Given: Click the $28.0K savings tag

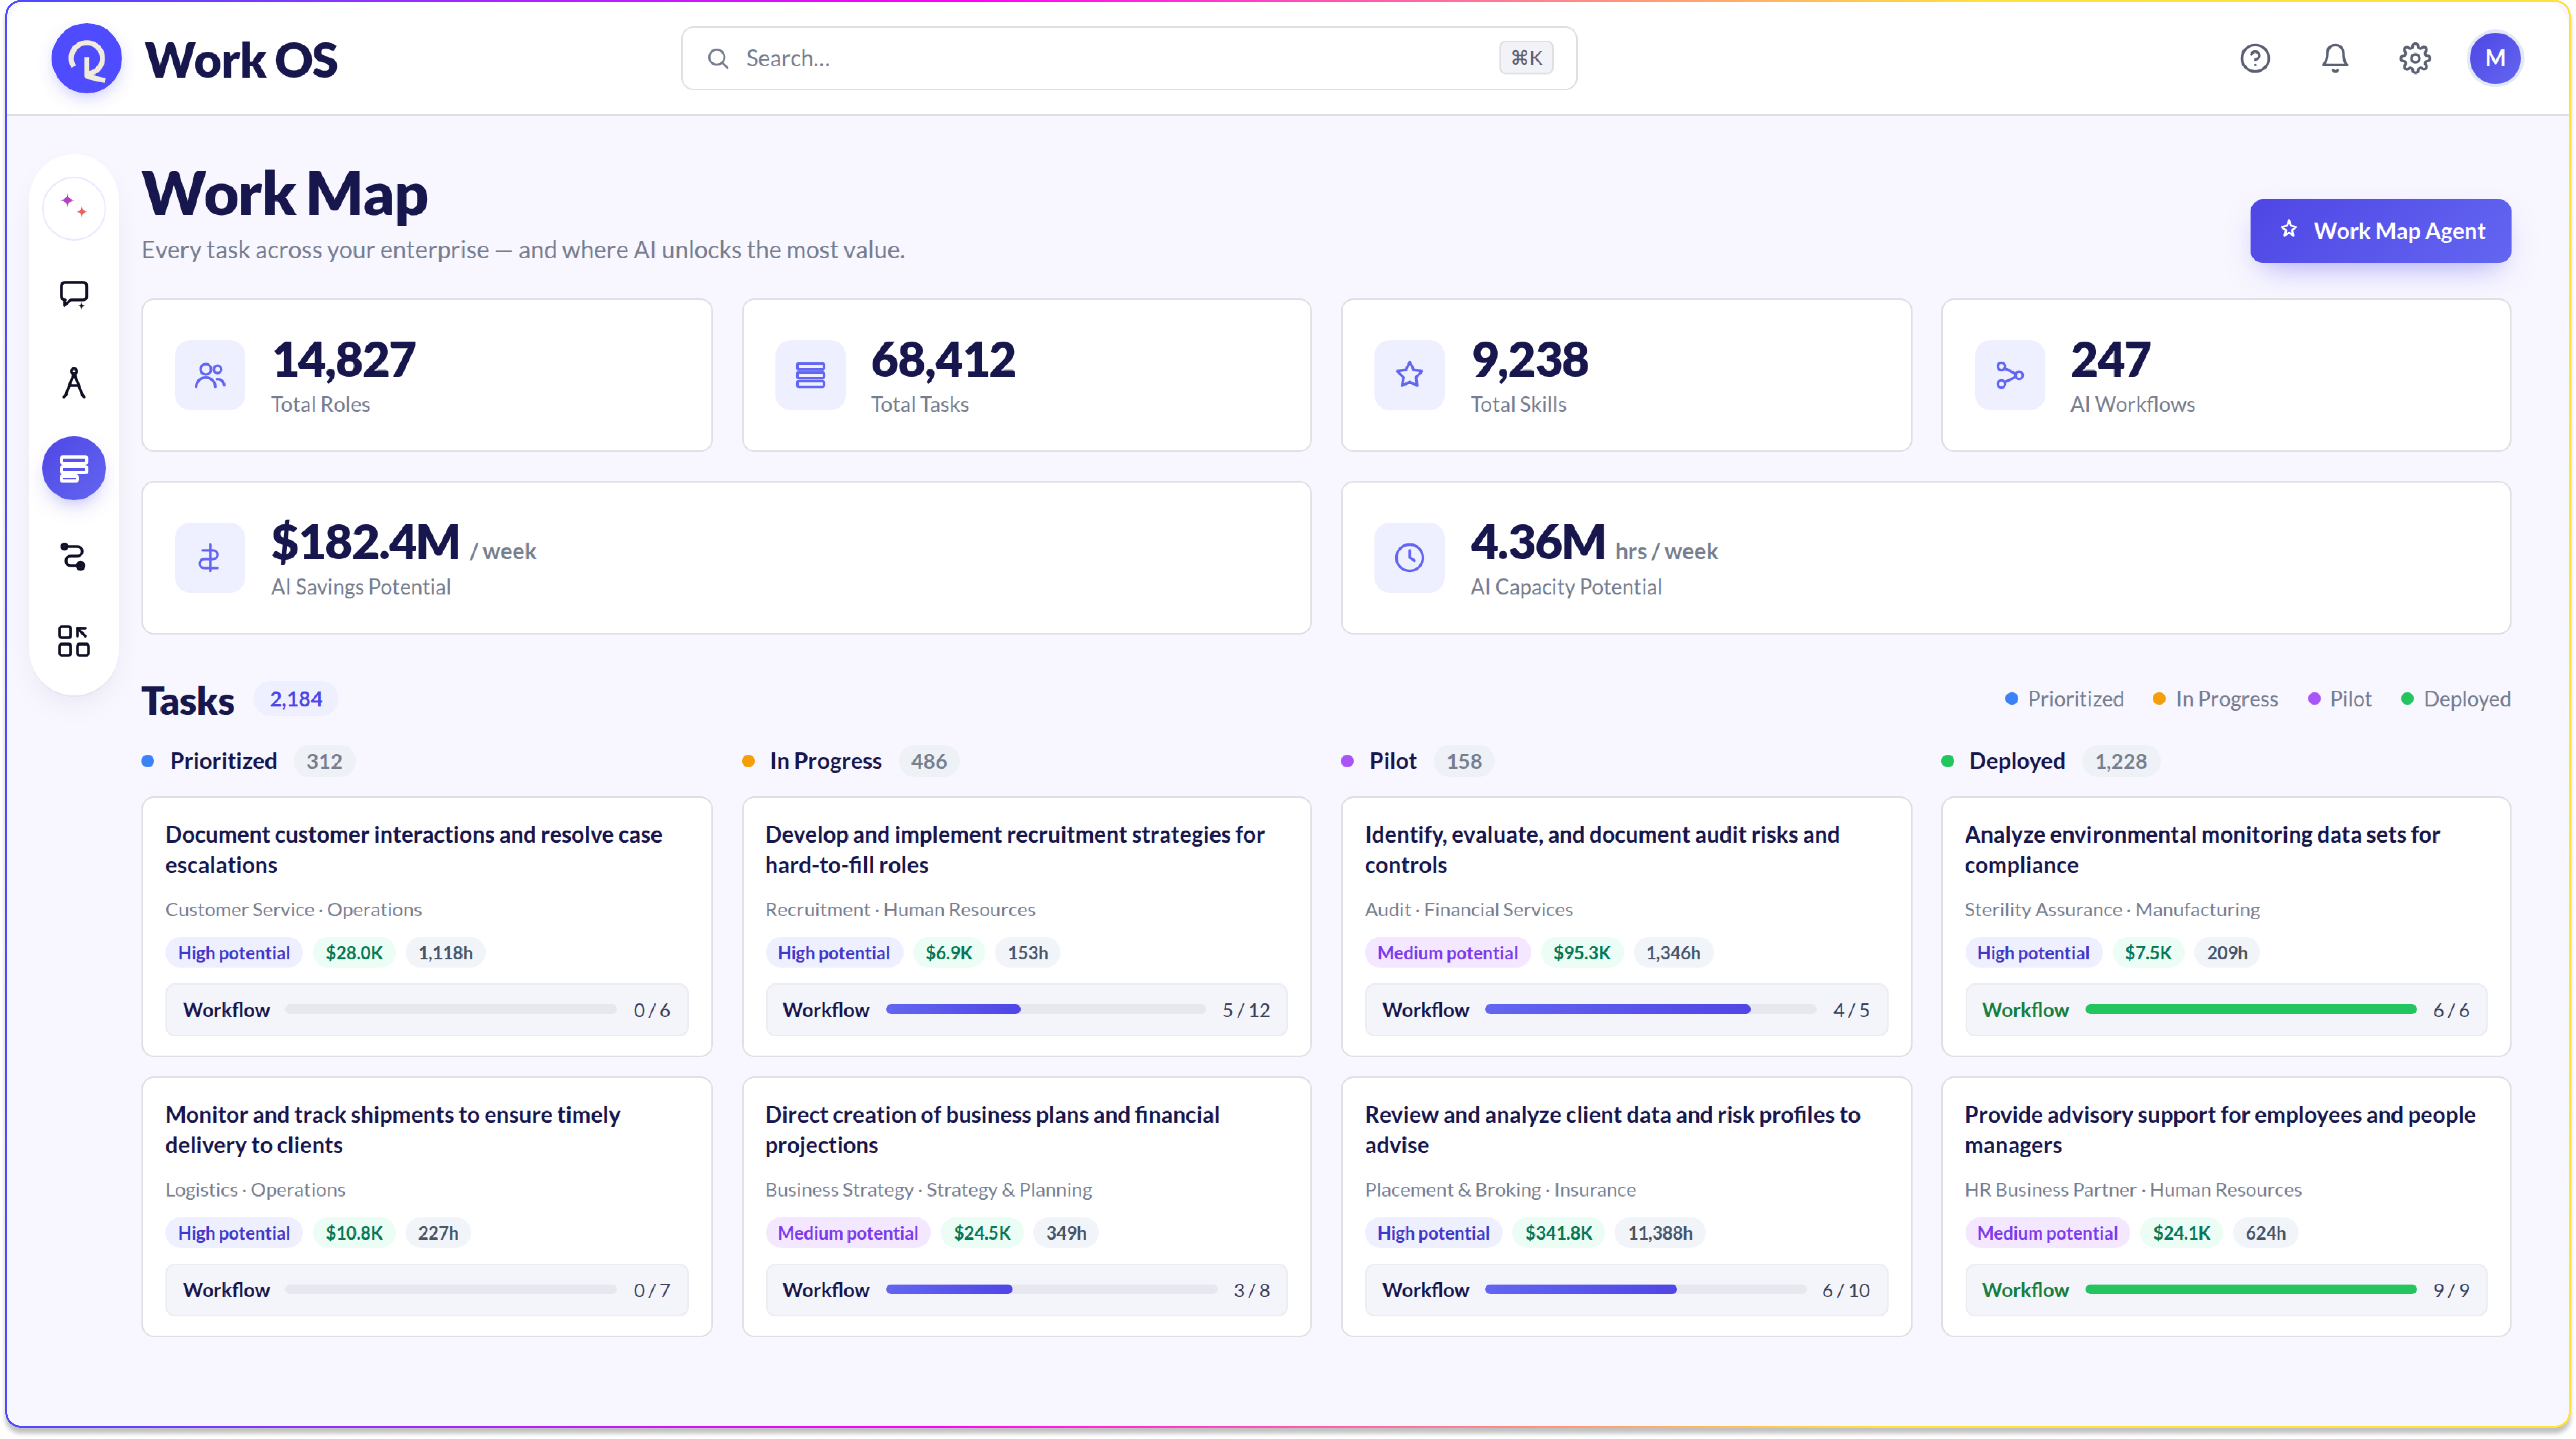Looking at the screenshot, I should [354, 953].
